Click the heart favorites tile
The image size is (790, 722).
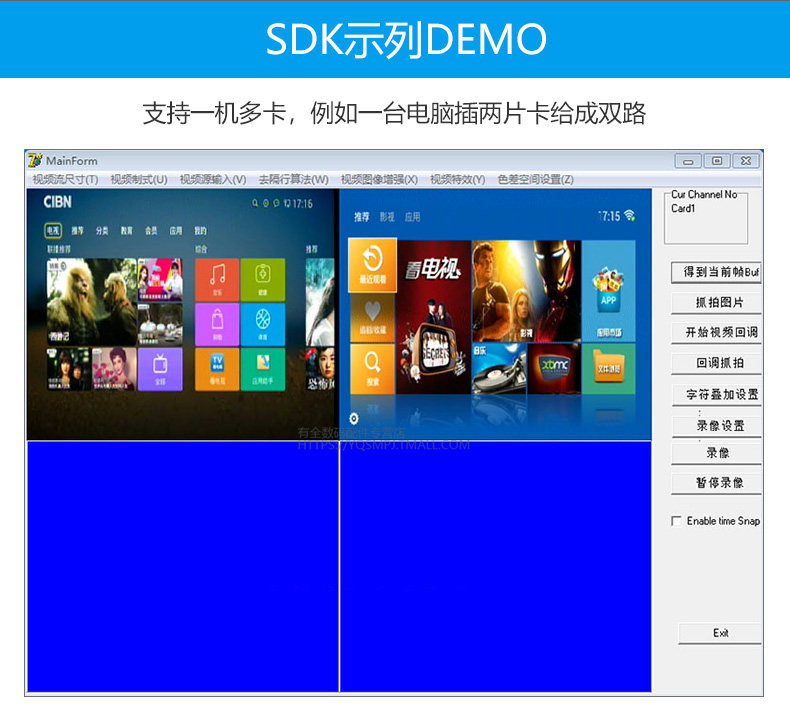click(x=372, y=317)
